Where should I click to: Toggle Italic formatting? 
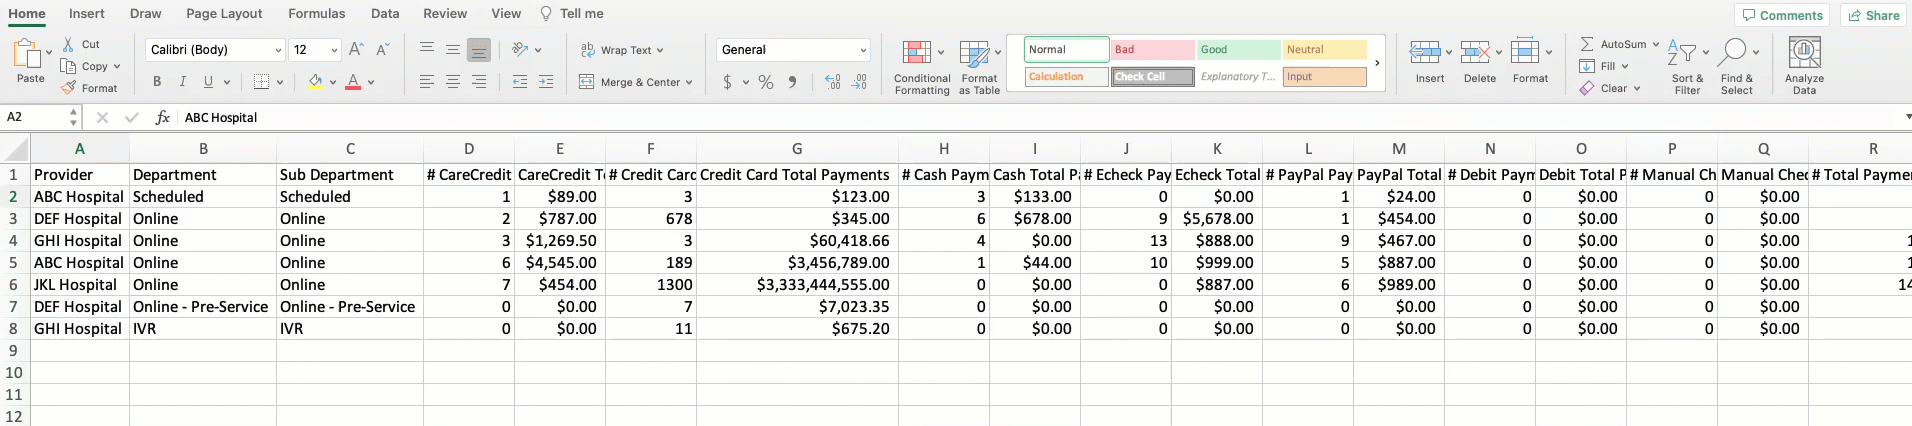[x=182, y=82]
